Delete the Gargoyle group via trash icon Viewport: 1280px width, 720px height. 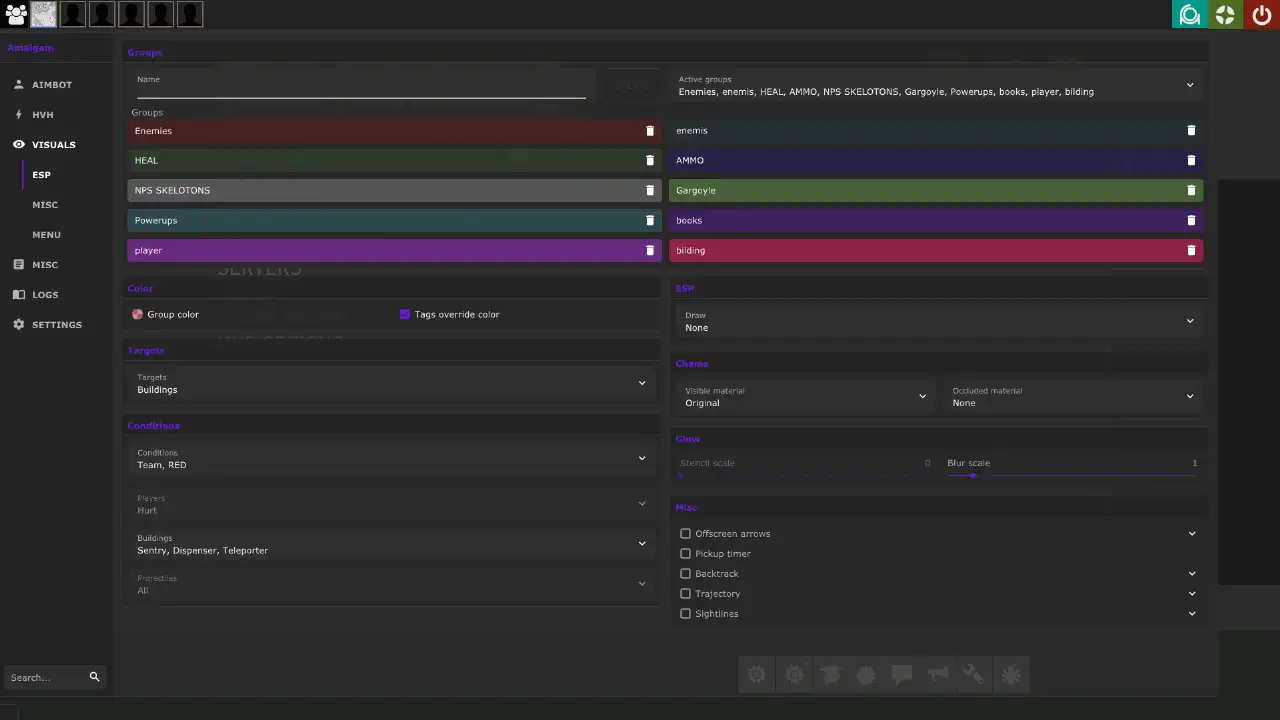[1191, 190]
